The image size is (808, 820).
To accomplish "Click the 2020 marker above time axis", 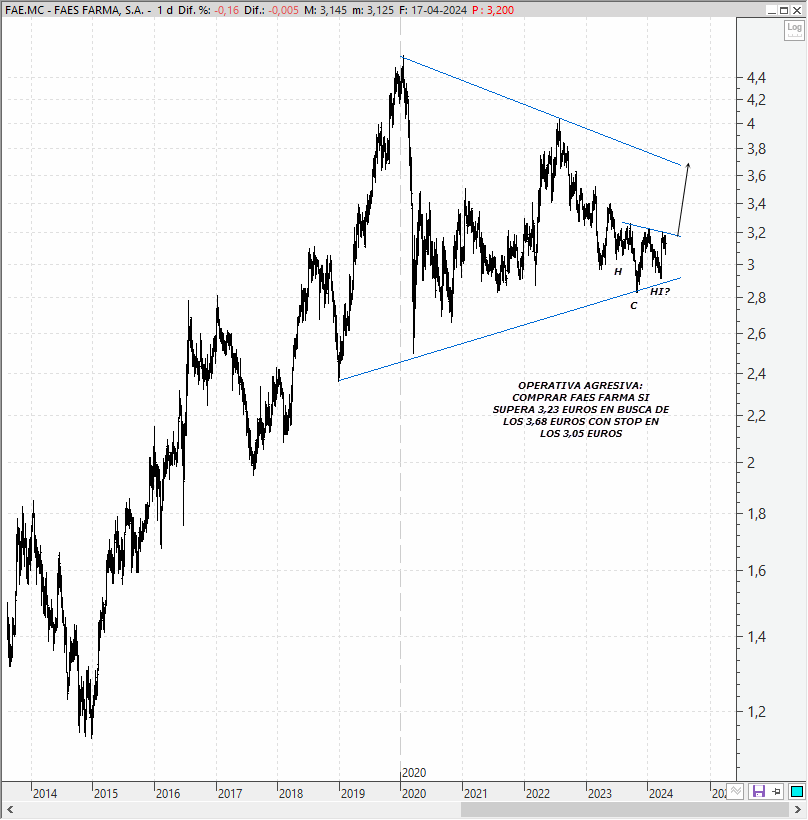I will pos(414,772).
